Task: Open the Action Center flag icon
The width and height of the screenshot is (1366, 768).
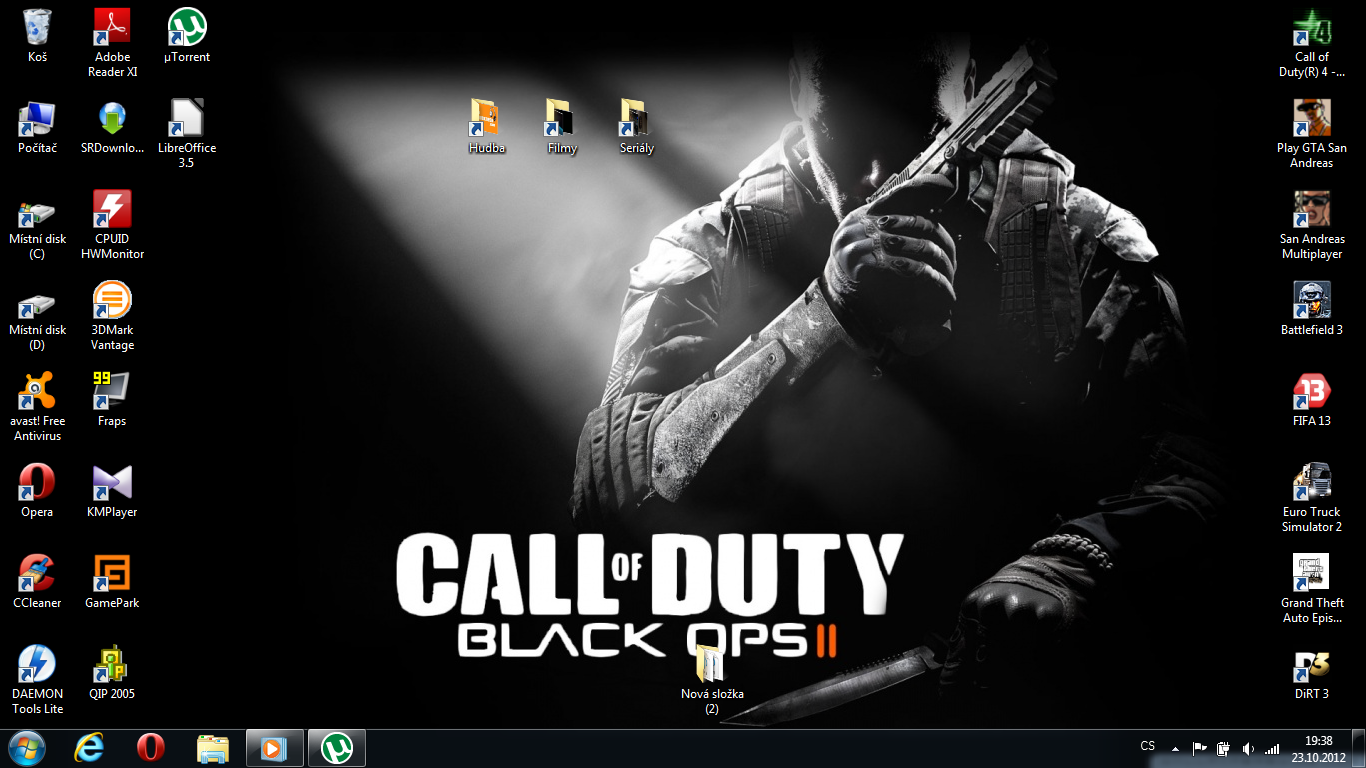Action: [x=1199, y=748]
